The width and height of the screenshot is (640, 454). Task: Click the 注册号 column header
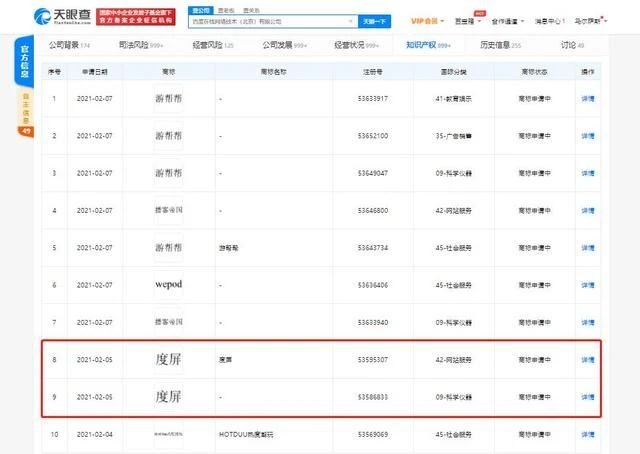[x=373, y=72]
